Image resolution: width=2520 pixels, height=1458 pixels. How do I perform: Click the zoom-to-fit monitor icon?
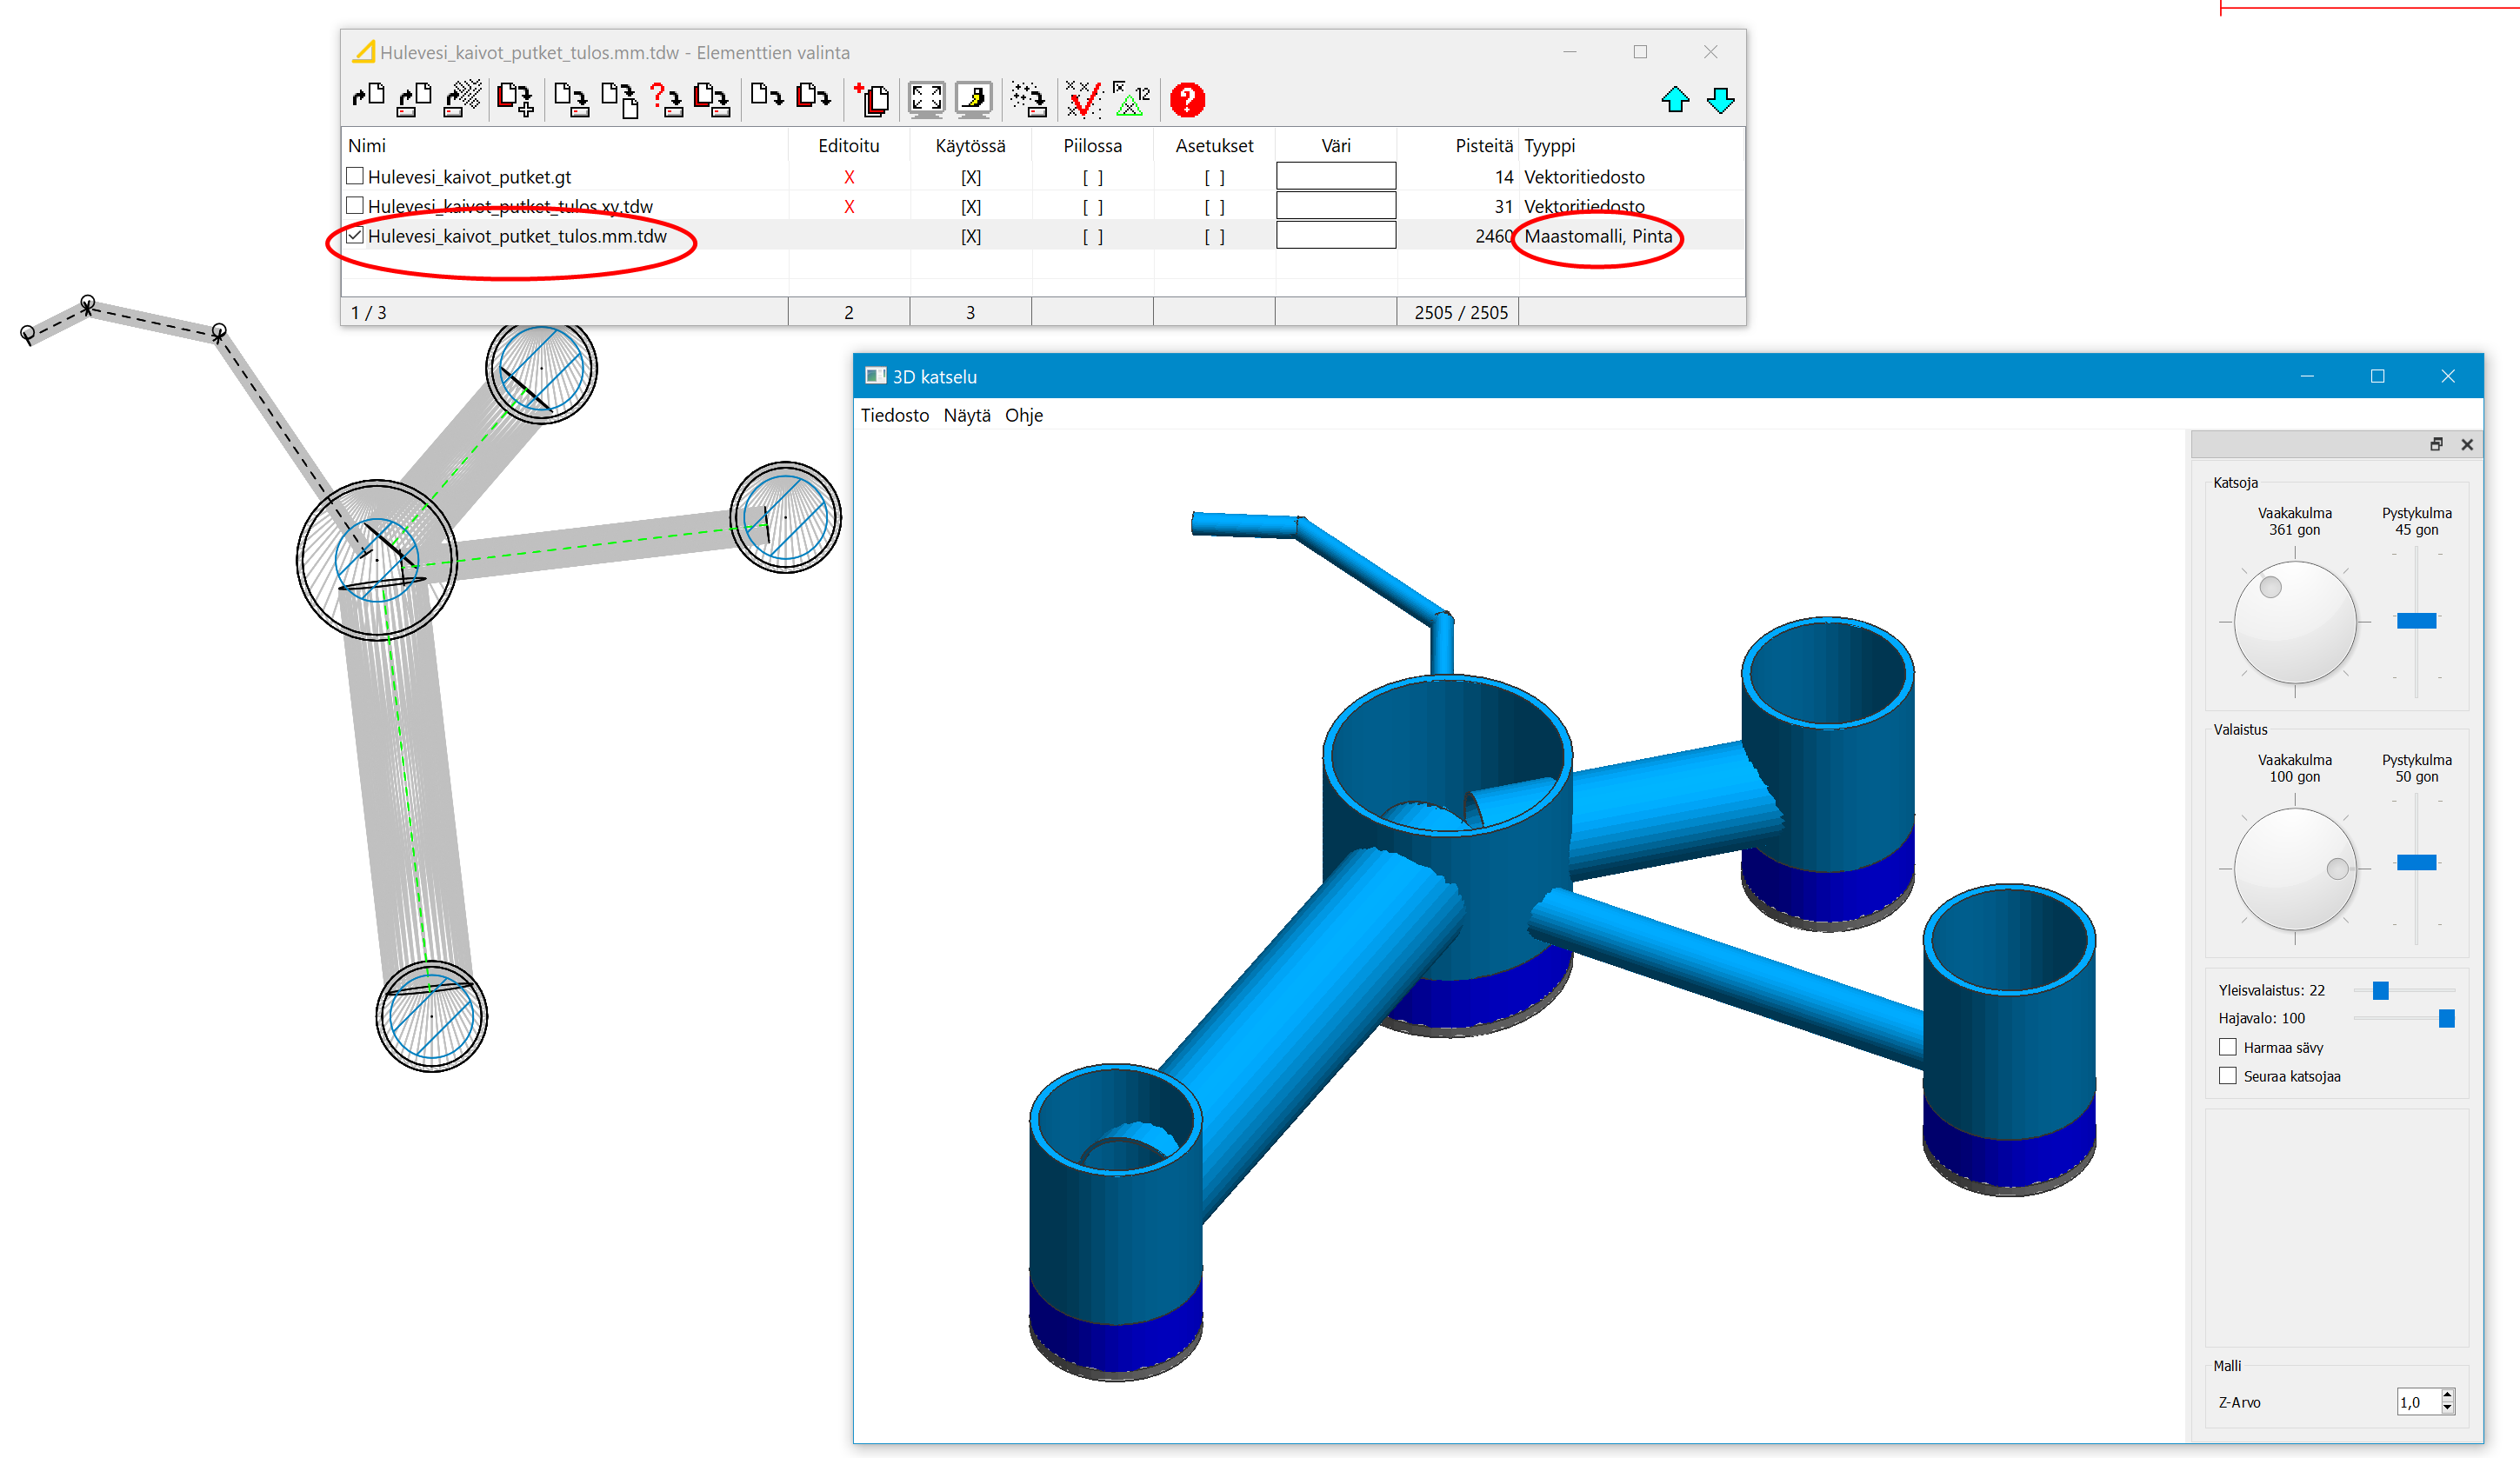tap(926, 99)
